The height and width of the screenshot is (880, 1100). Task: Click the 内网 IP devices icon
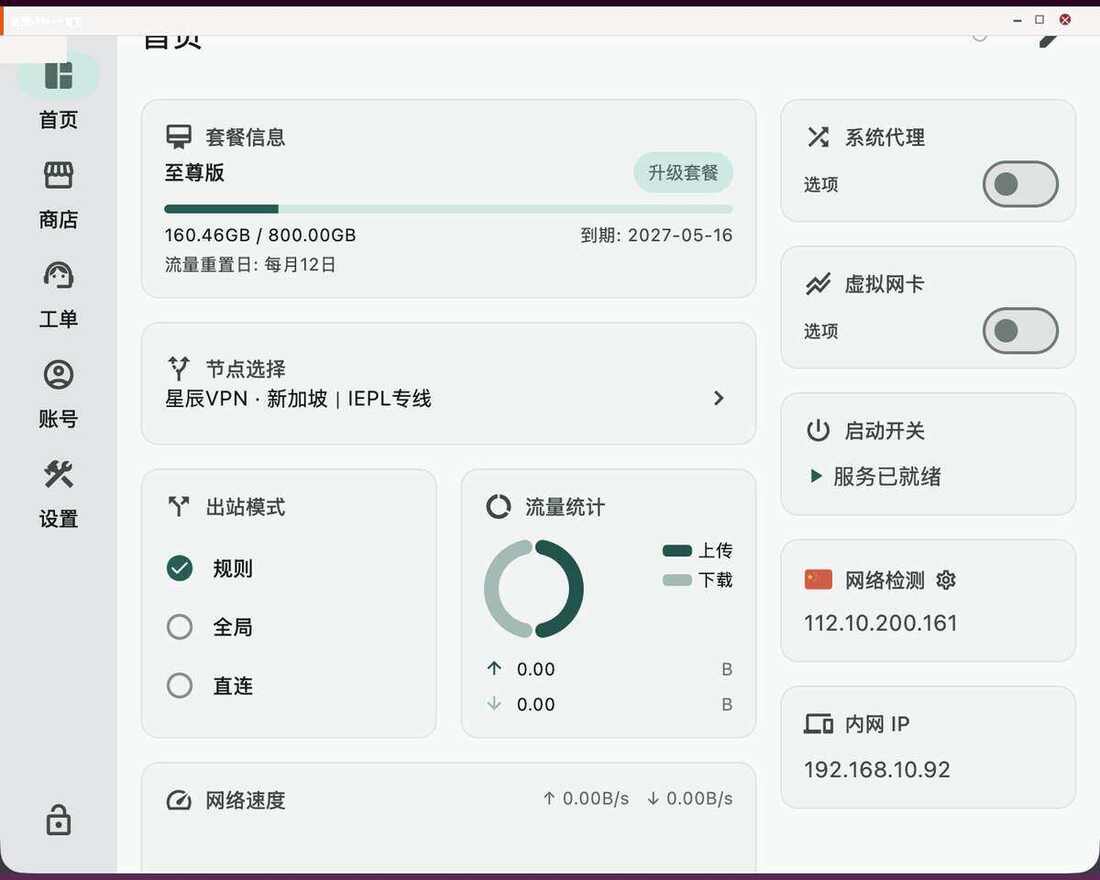pyautogui.click(x=818, y=724)
